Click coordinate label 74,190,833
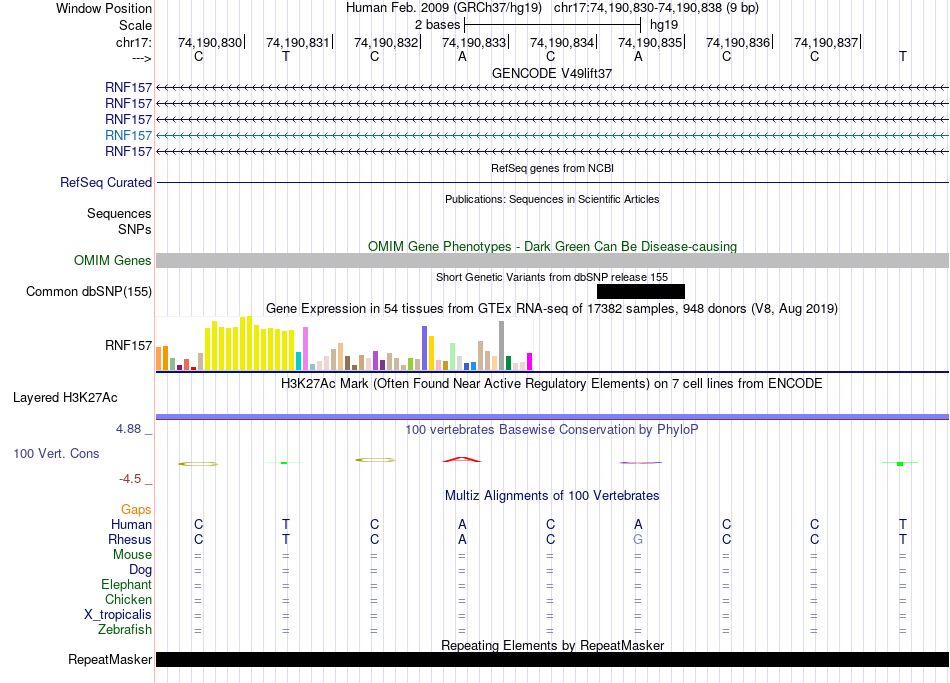This screenshot has width=950, height=683. point(474,42)
